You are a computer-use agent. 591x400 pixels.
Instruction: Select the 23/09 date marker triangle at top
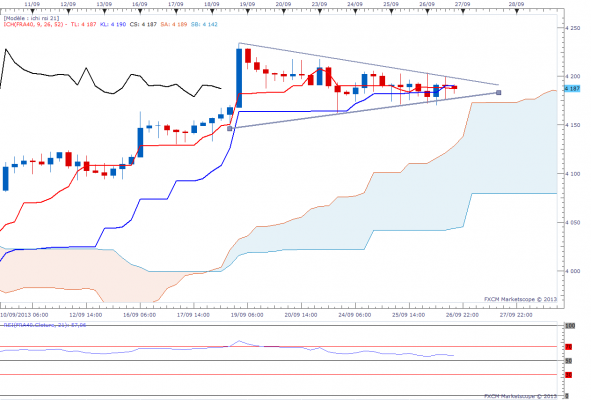coord(320,12)
